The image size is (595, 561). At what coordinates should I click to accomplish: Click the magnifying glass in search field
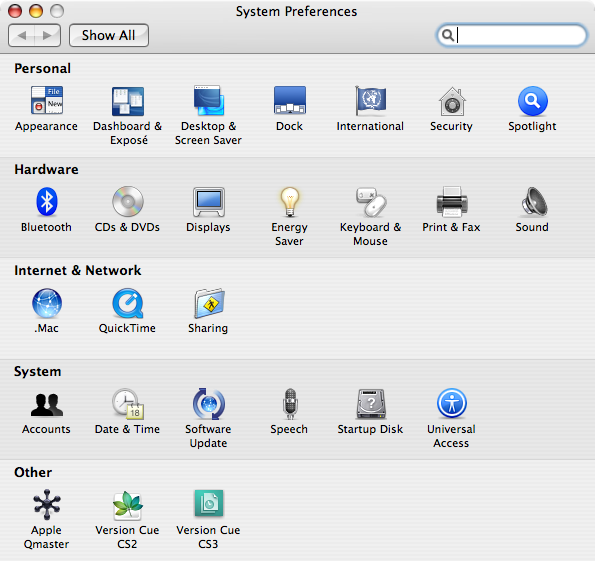tap(448, 35)
